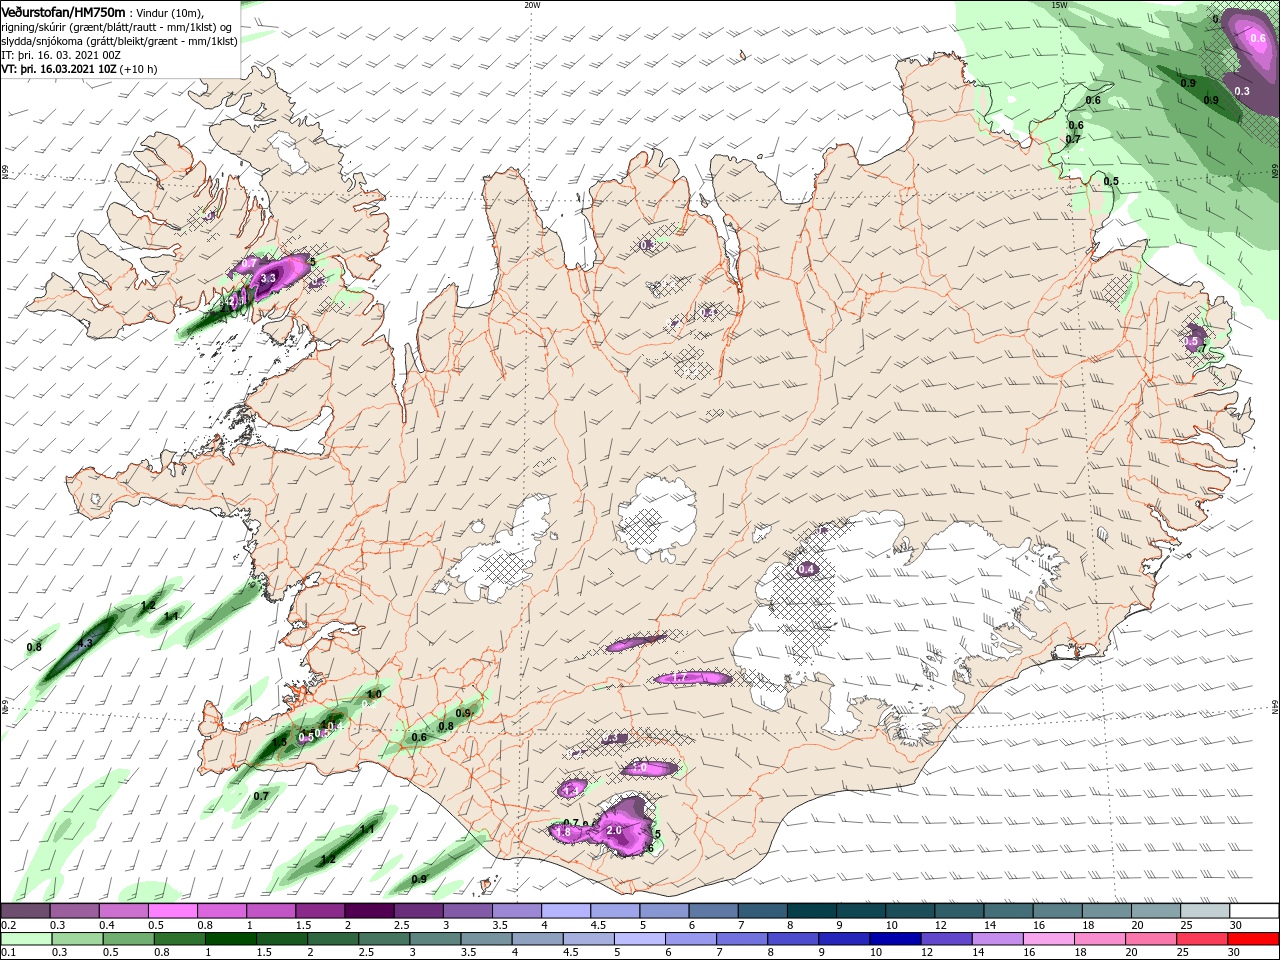
Task: Pick upper legend swatch between 4 and 4.5
Action: (566, 911)
